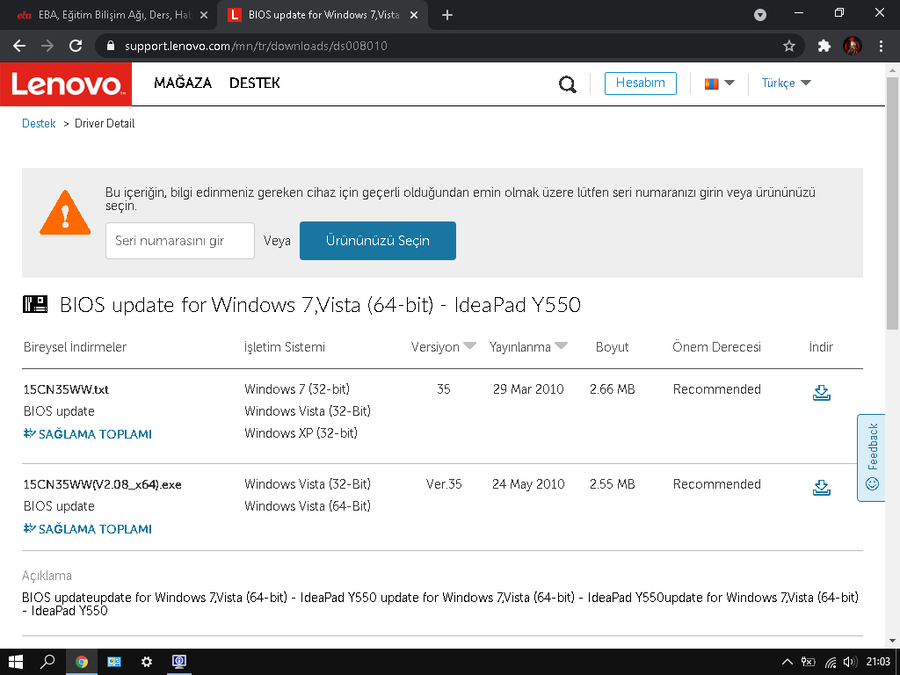This screenshot has width=900, height=675.
Task: Open the Chrome extensions puzzle icon
Action: pyautogui.click(x=824, y=46)
